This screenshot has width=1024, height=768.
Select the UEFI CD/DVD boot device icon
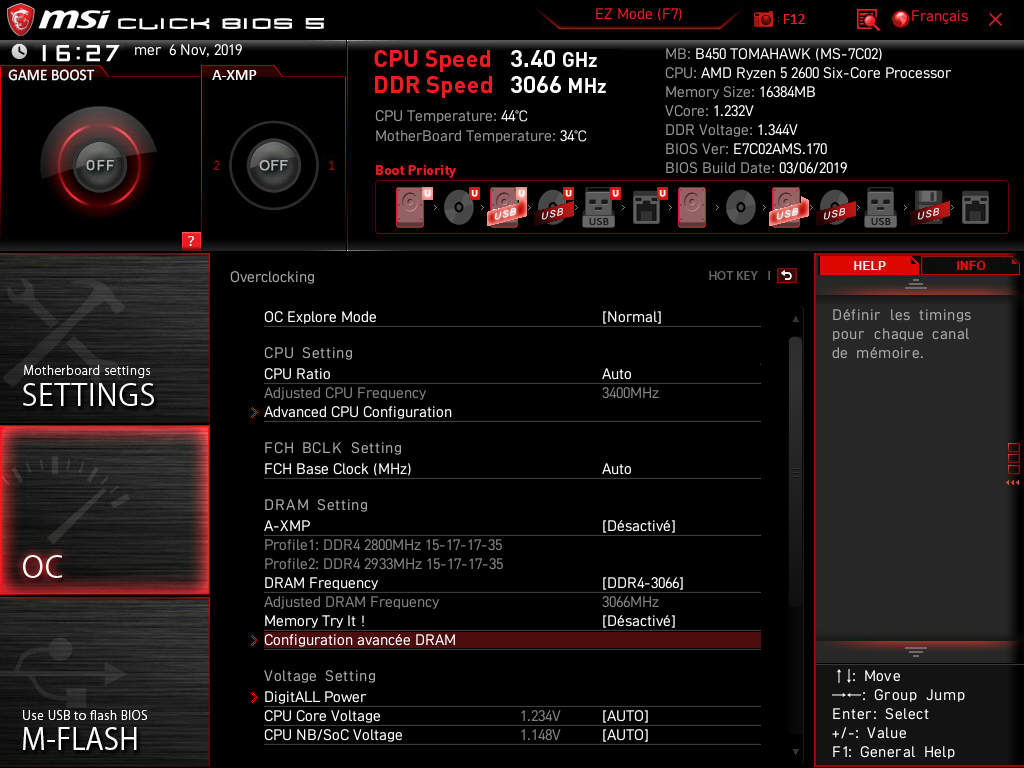(x=460, y=207)
